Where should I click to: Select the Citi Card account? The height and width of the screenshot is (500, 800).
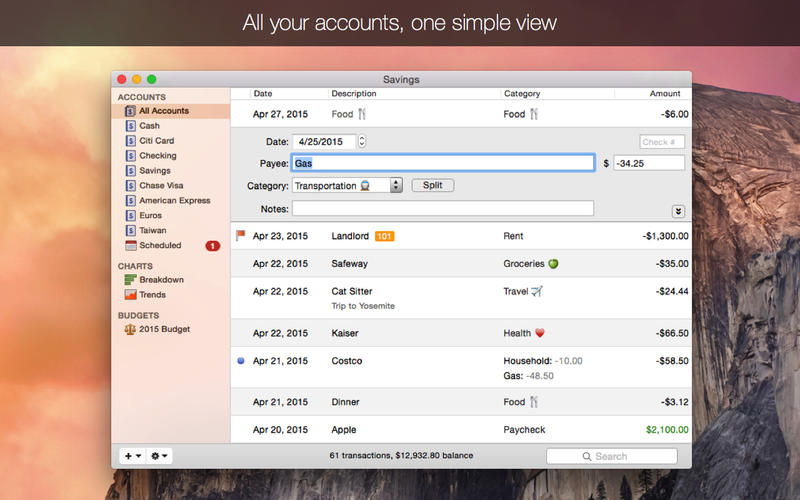coord(157,141)
